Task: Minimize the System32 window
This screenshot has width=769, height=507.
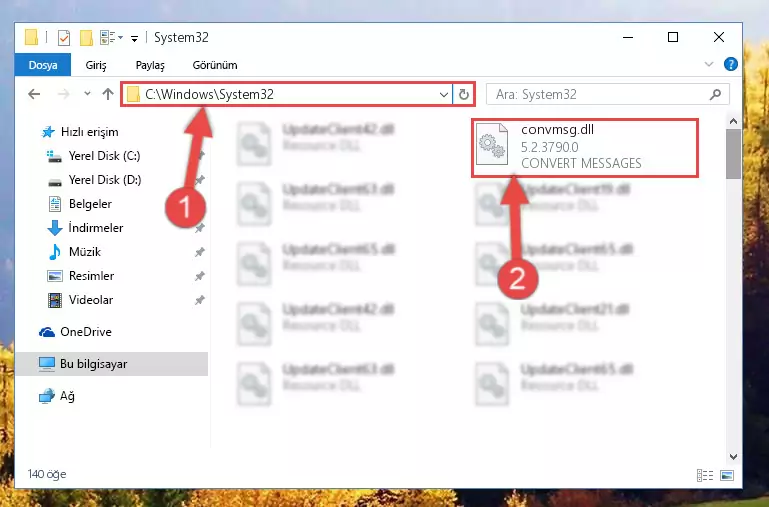Action: pyautogui.click(x=628, y=37)
